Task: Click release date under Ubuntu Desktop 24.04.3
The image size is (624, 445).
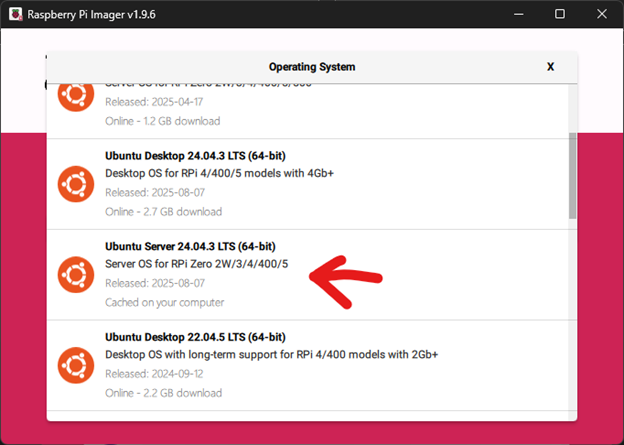Action: click(x=155, y=193)
